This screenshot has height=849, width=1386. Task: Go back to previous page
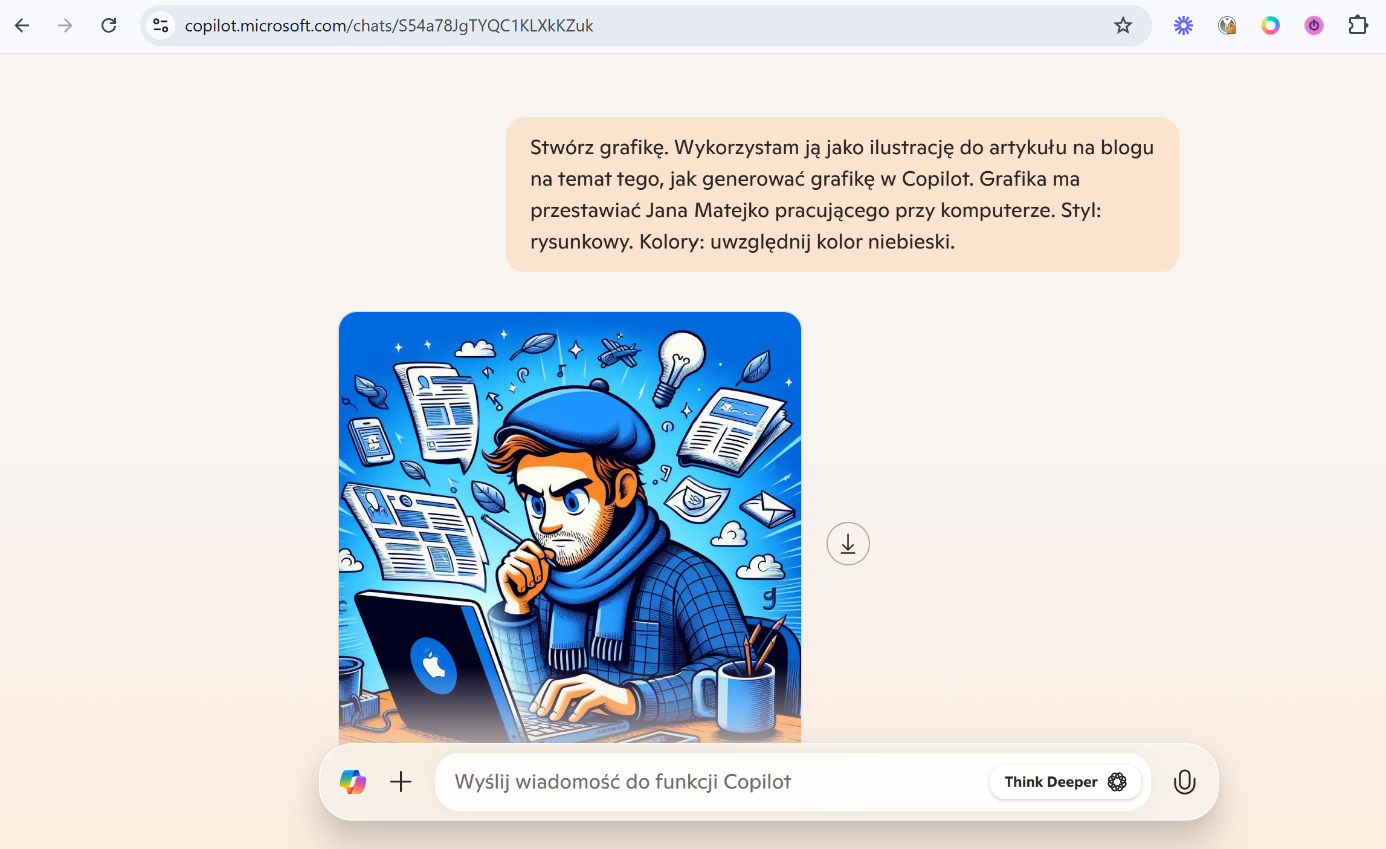(22, 26)
